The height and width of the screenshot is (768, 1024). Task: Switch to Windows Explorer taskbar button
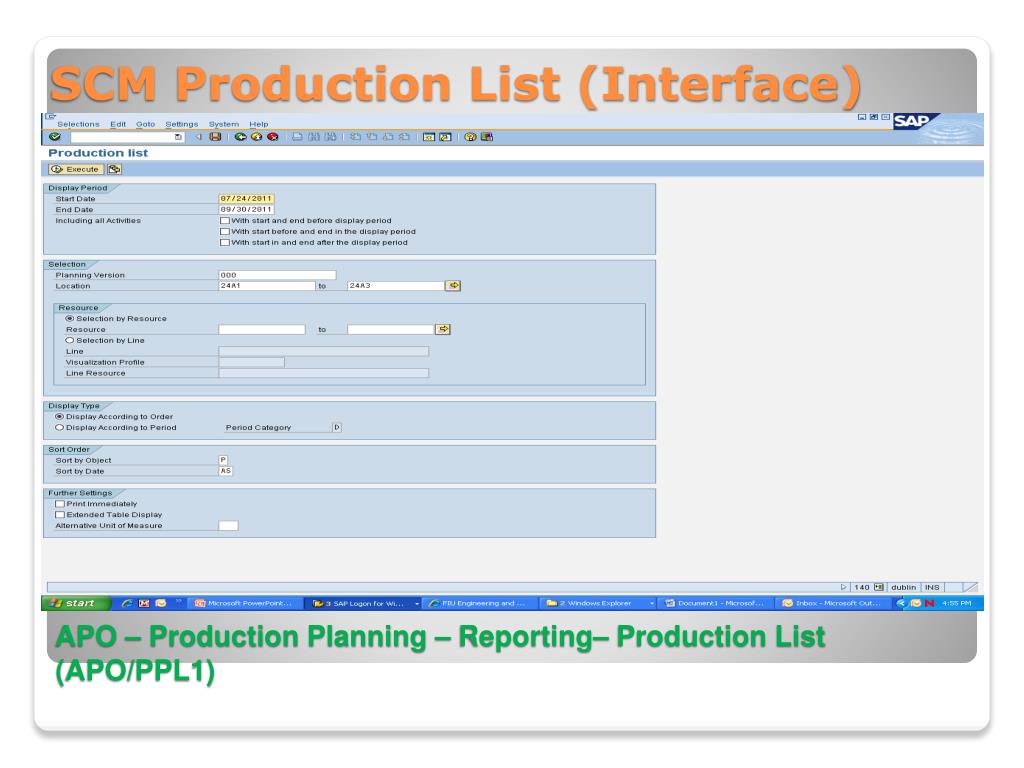(x=598, y=603)
